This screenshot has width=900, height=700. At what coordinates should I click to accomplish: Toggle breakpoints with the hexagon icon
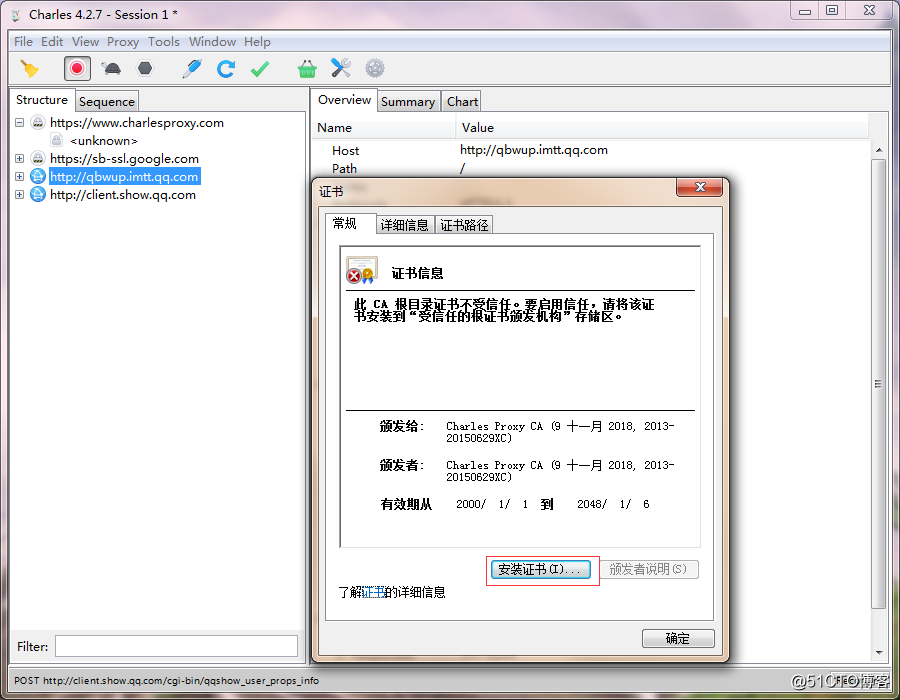tap(145, 69)
